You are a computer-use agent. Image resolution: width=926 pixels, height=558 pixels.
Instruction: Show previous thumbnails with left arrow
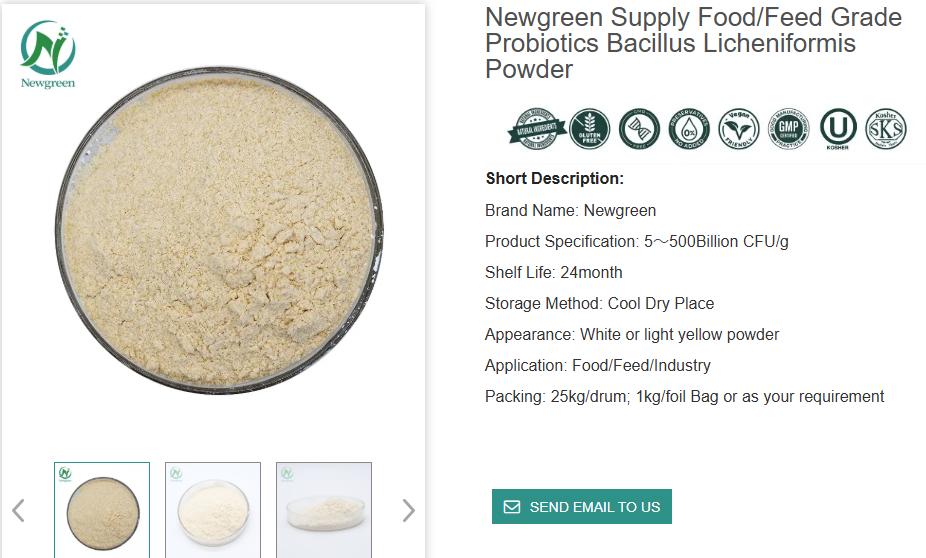(x=18, y=510)
